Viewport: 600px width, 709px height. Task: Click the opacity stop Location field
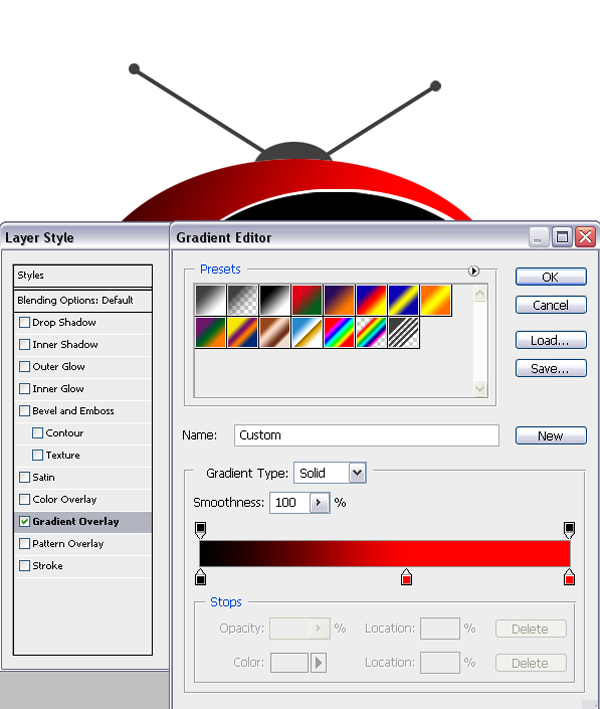pyautogui.click(x=440, y=629)
